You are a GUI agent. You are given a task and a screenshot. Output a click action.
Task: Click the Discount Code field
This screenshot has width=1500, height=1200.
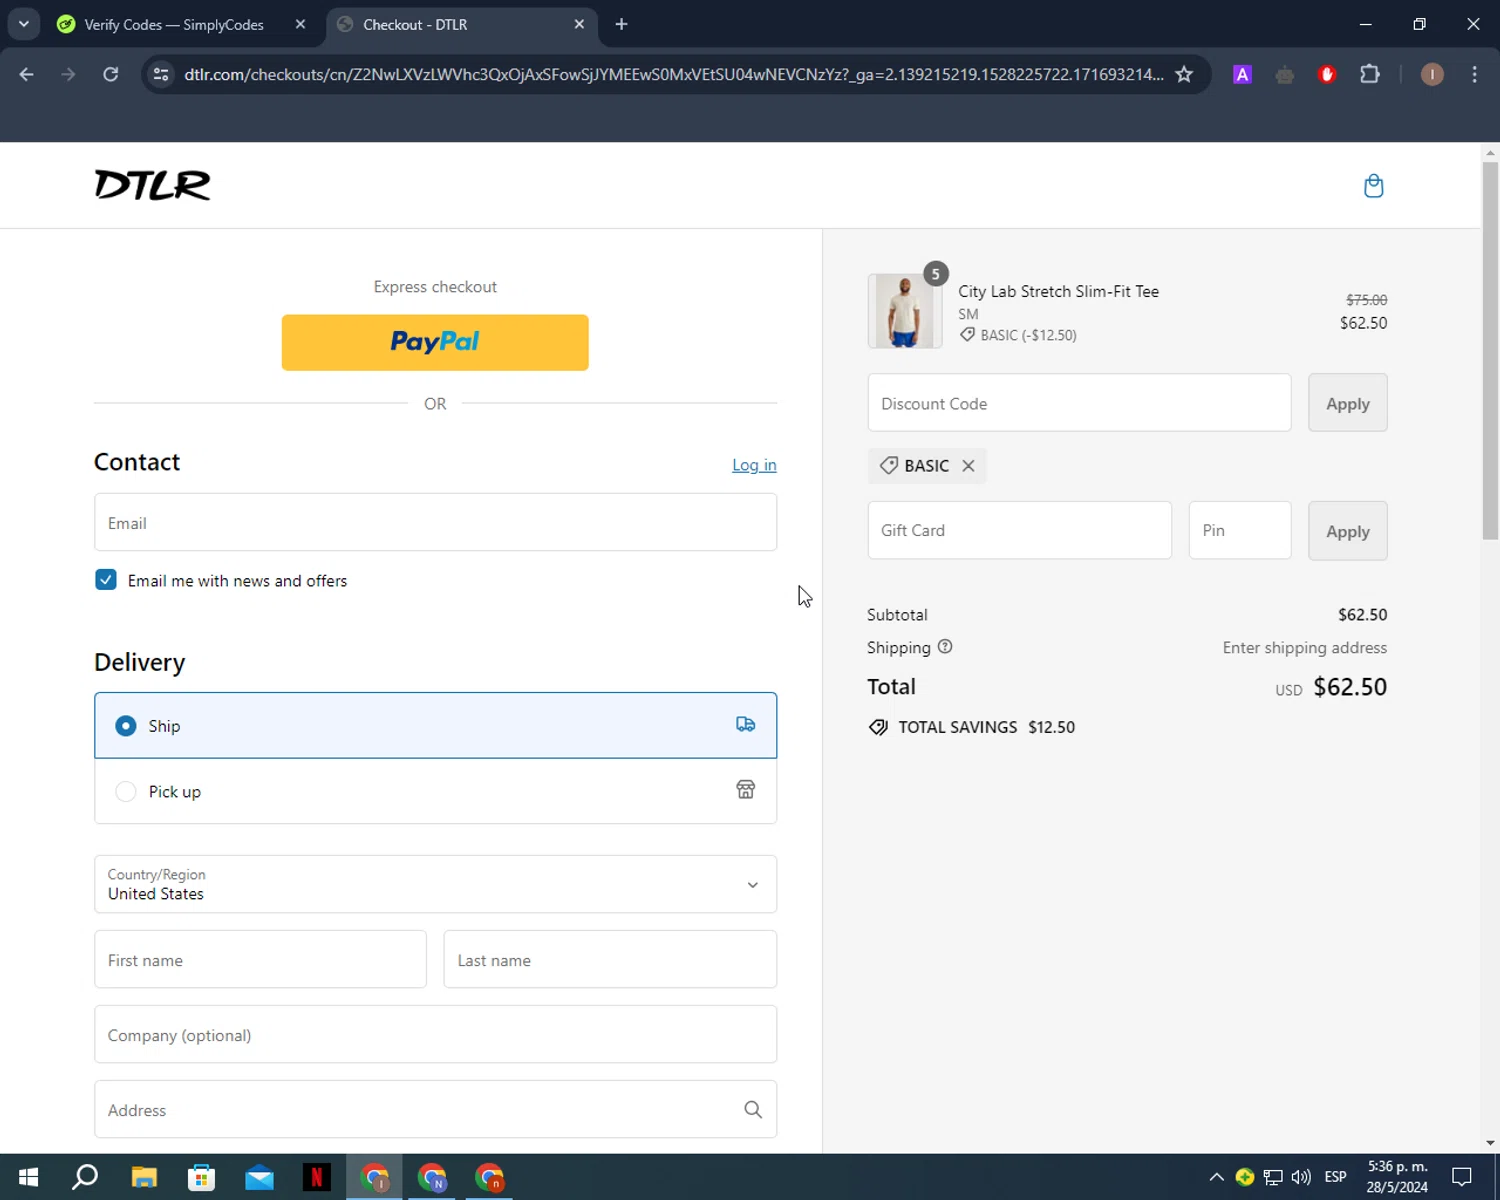(x=1079, y=403)
